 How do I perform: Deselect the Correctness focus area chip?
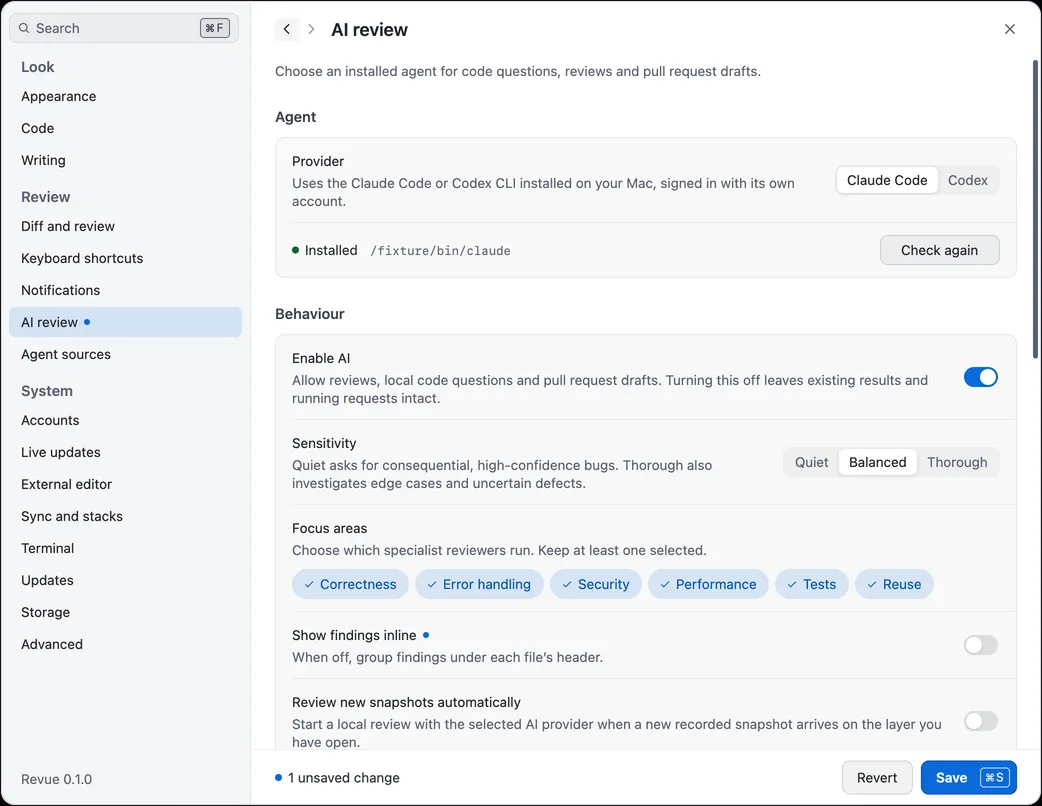pos(350,584)
